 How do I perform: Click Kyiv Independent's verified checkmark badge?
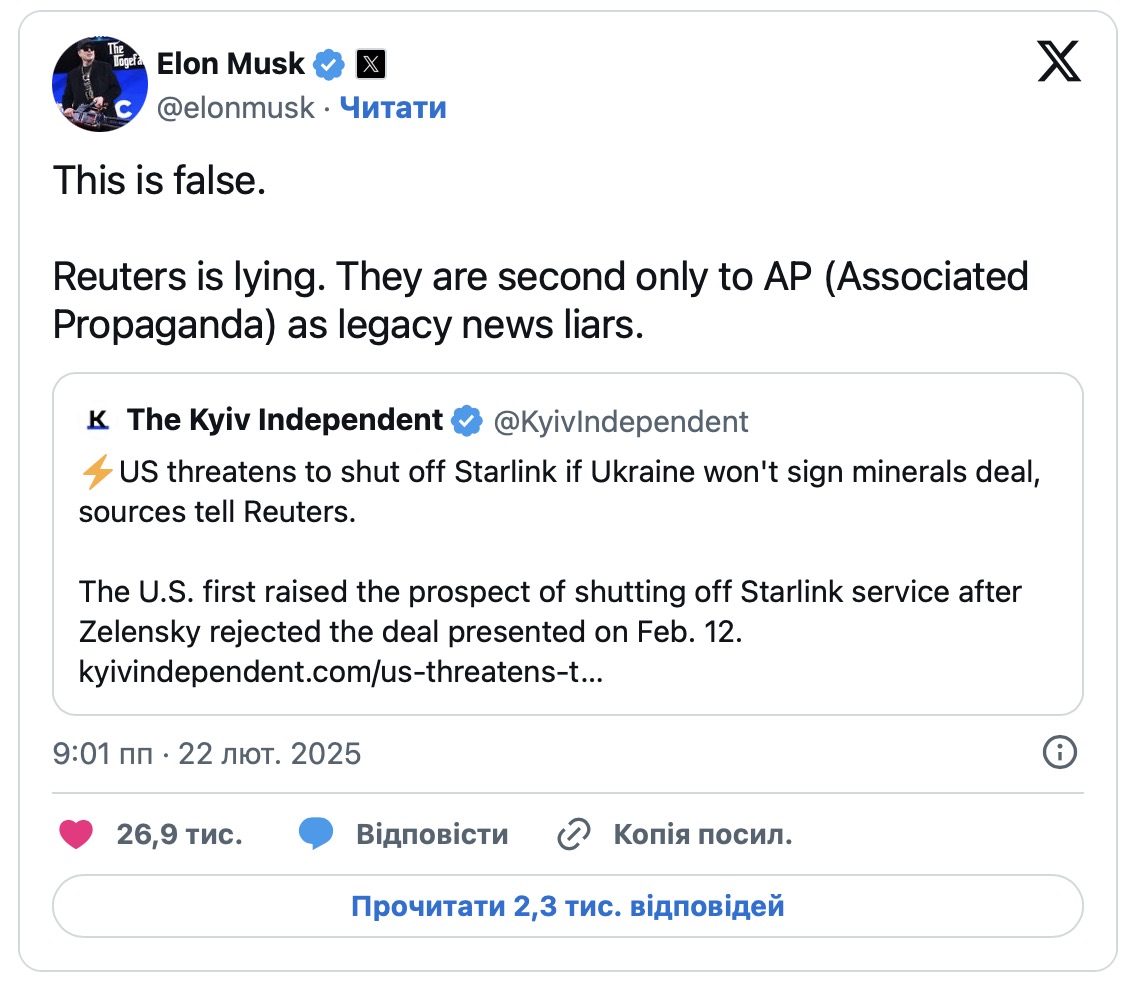coord(466,420)
